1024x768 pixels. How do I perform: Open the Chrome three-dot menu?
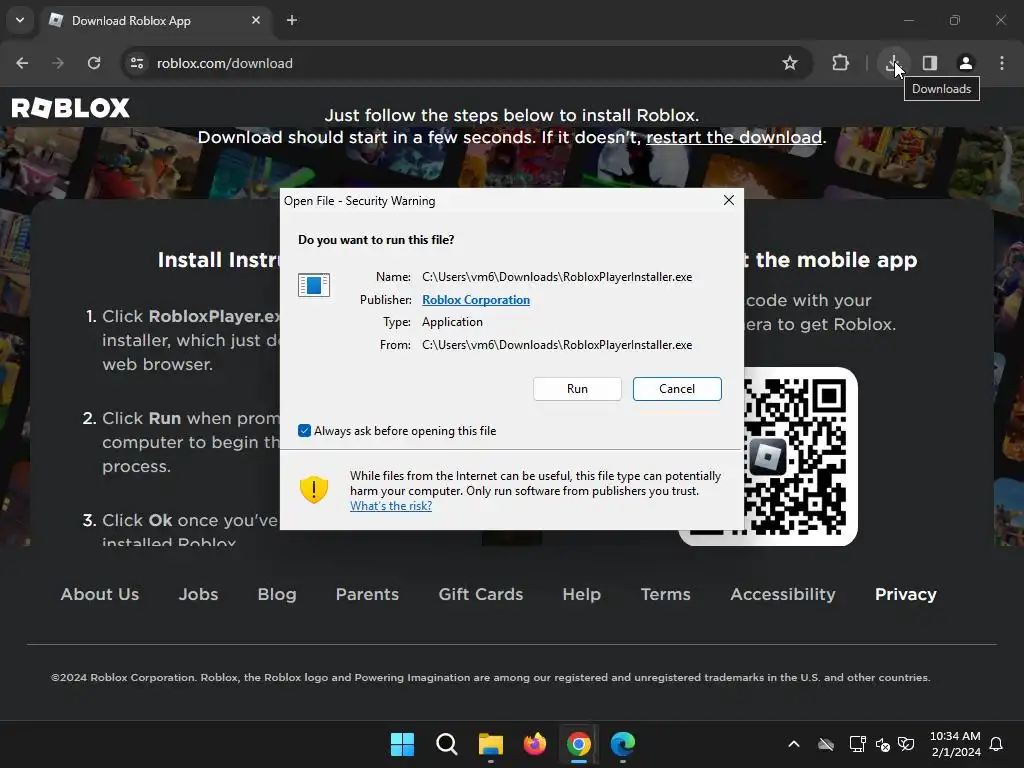[x=1002, y=63]
